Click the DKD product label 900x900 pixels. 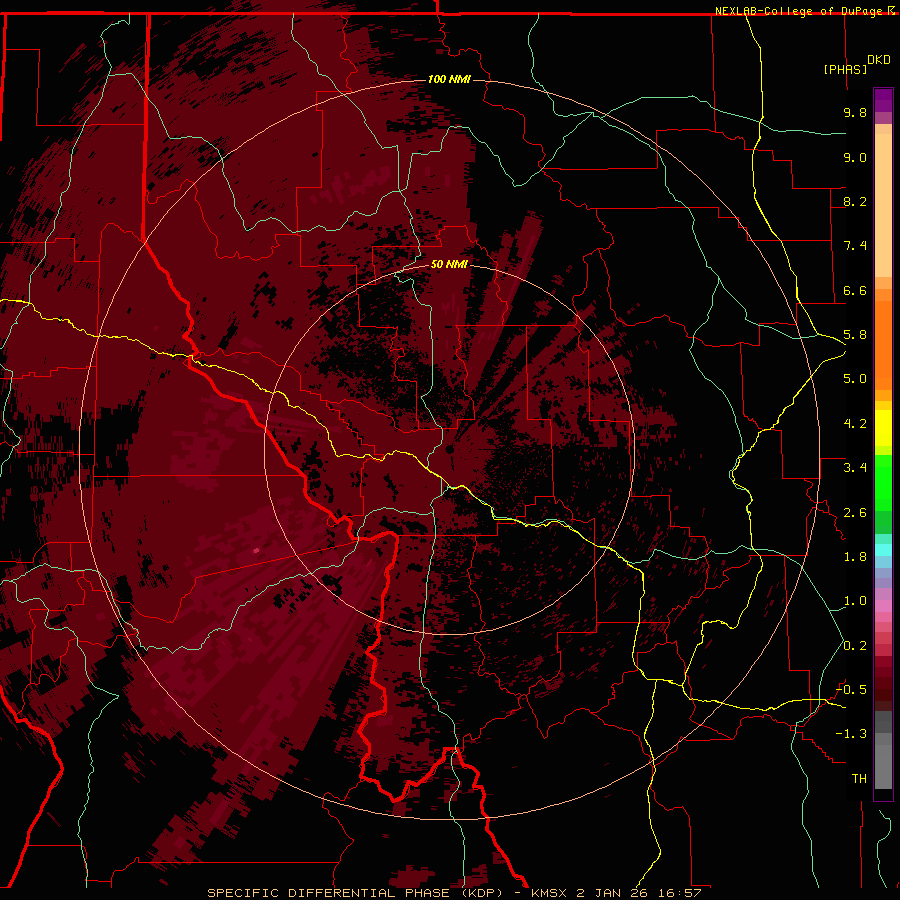point(879,60)
